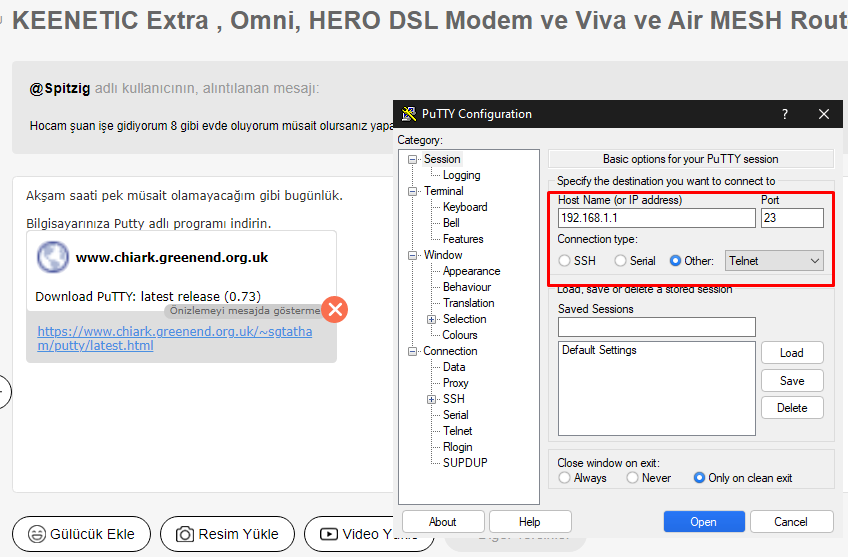Screen dimensions: 848x557
Task: Remove link preview with orange X icon
Action: point(335,309)
